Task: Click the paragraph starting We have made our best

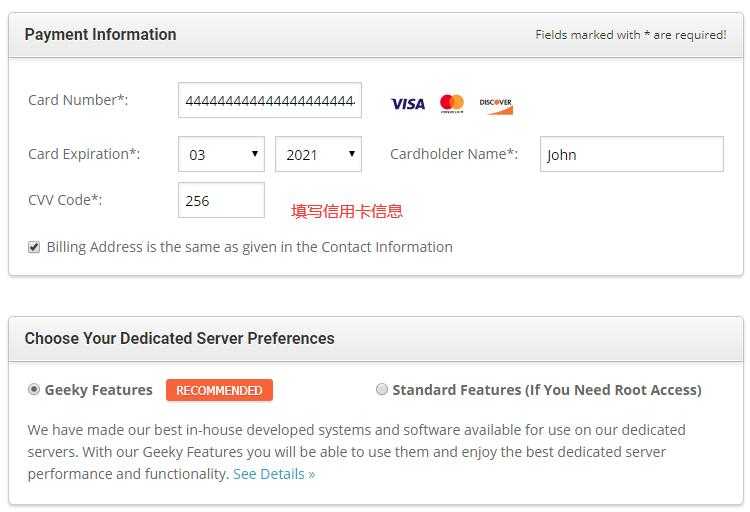Action: click(x=356, y=452)
